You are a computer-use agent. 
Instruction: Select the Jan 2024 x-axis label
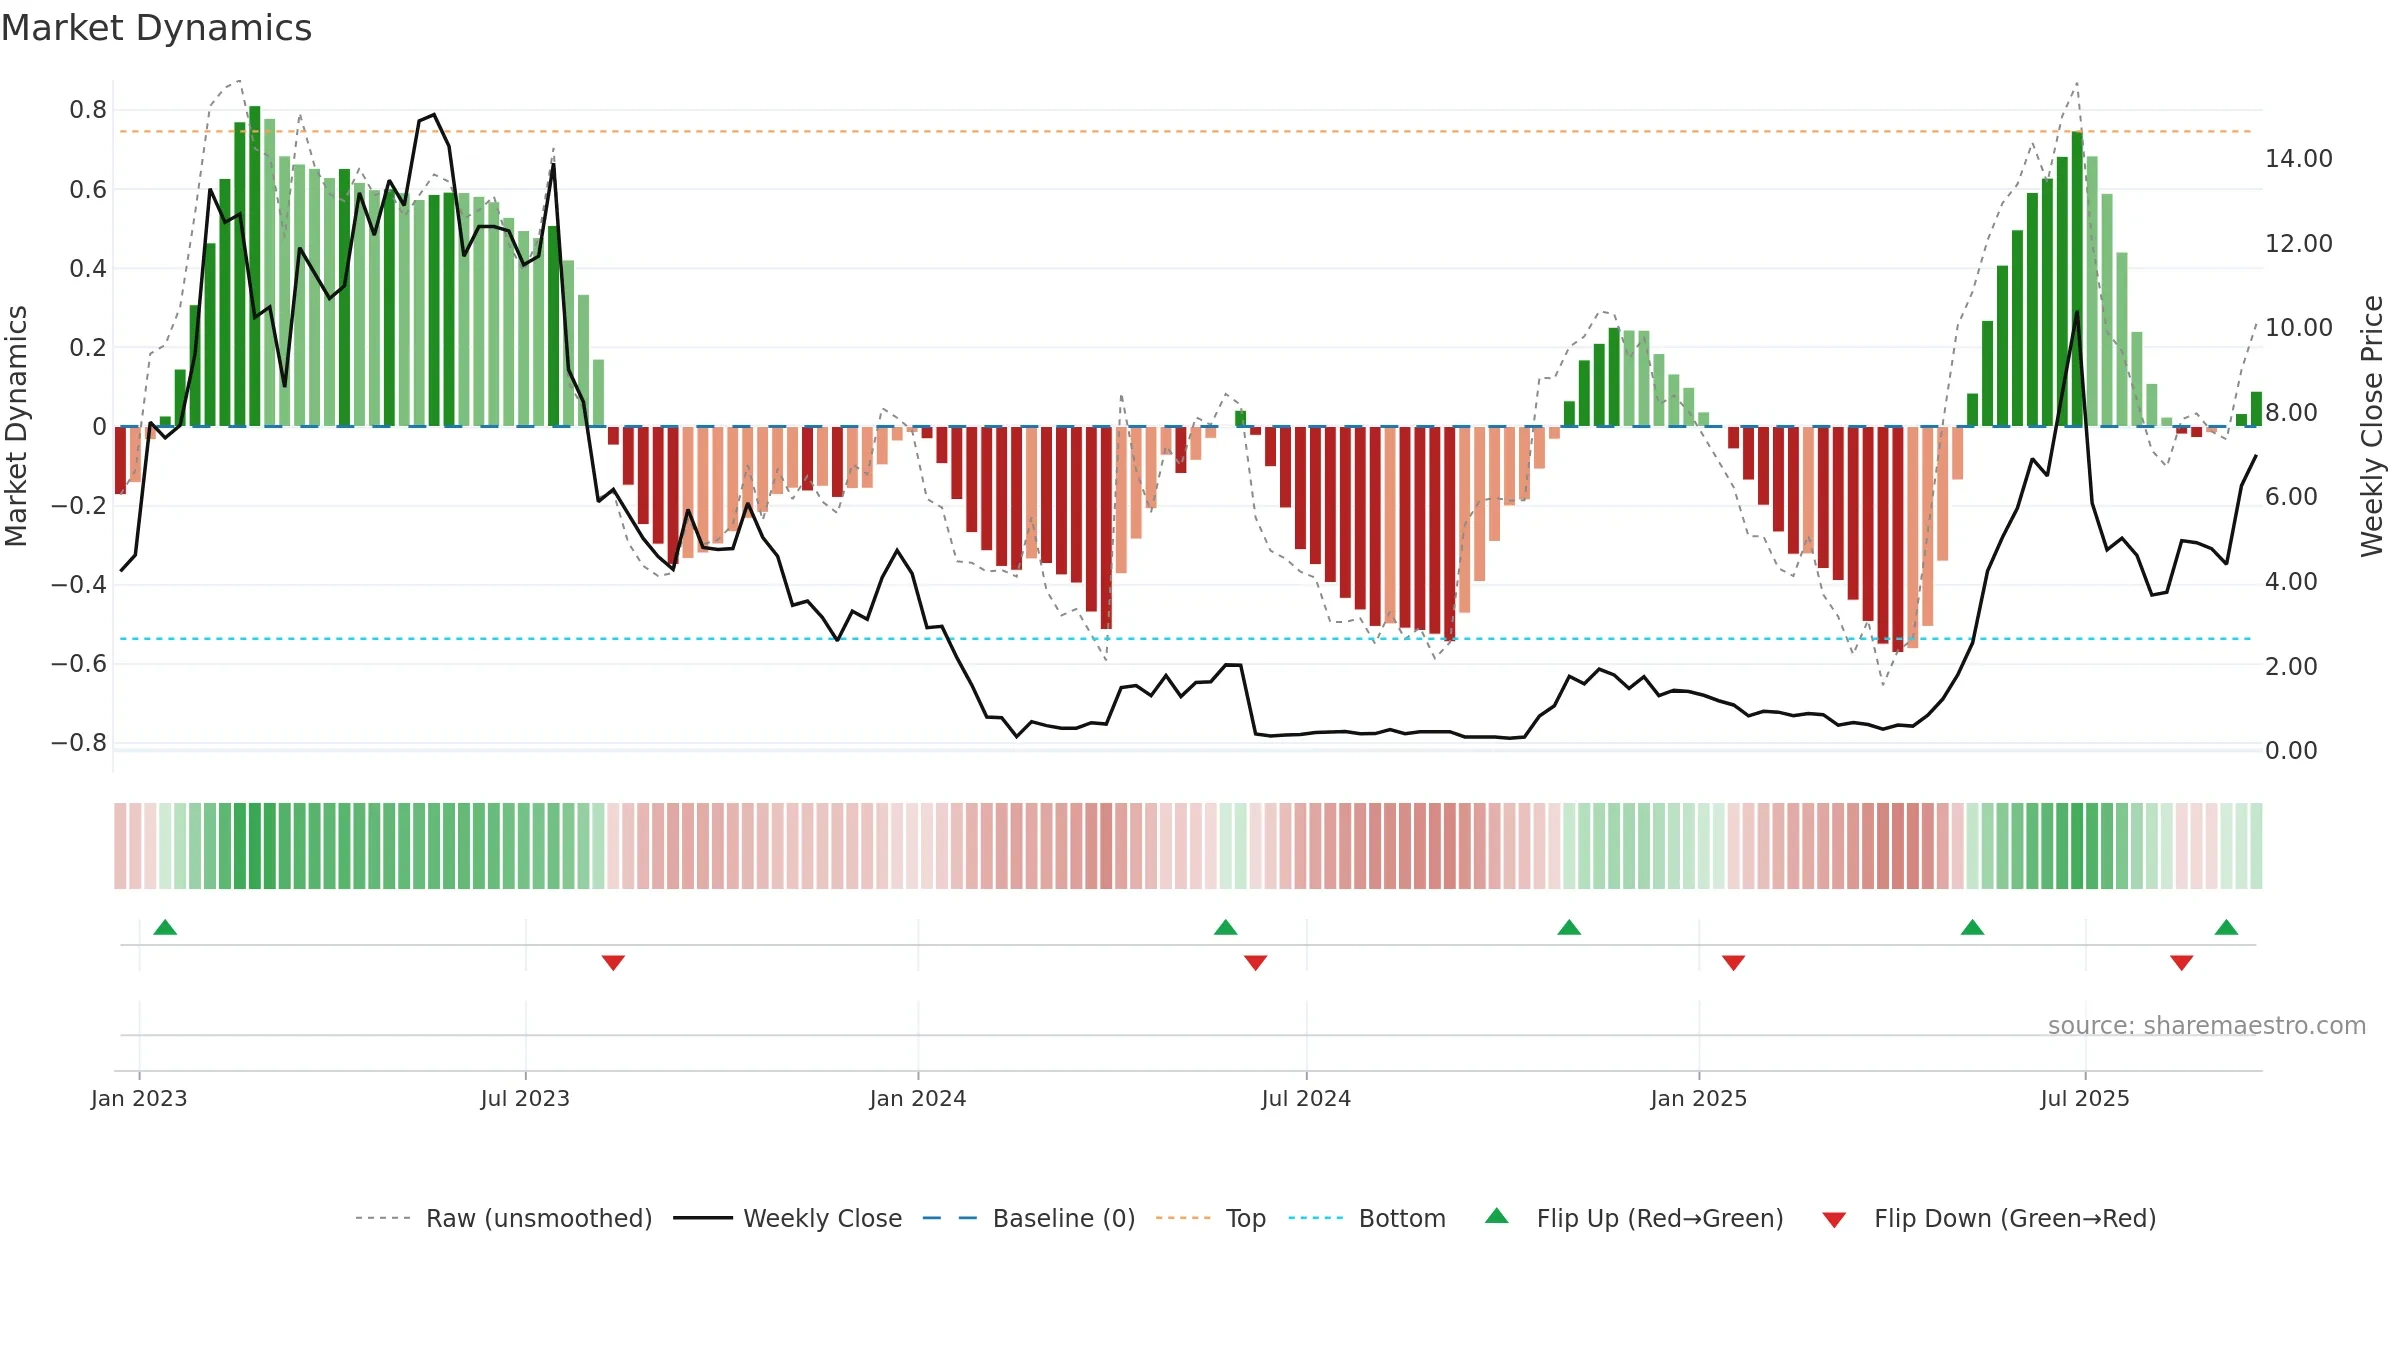point(918,1098)
